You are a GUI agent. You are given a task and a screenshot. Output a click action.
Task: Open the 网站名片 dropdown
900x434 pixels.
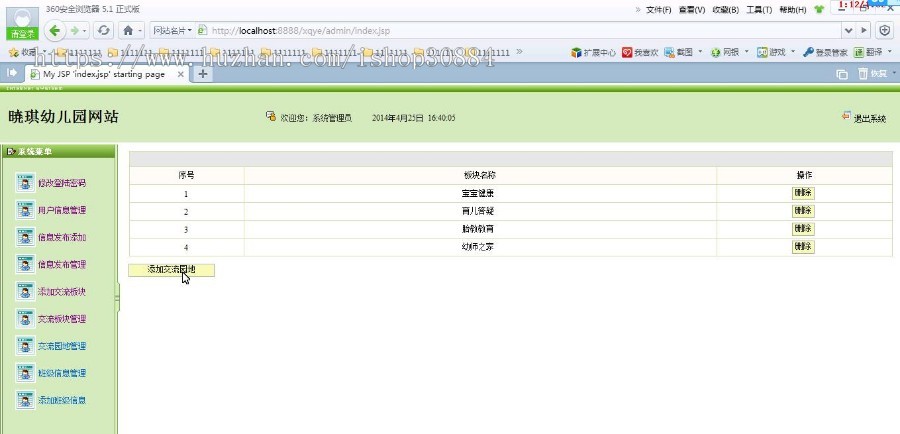[x=172, y=30]
